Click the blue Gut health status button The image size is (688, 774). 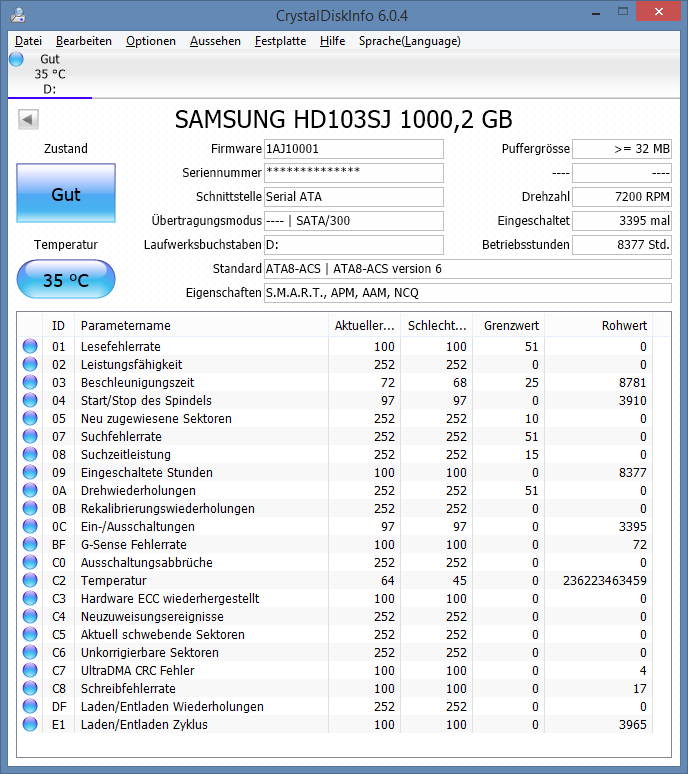[x=66, y=194]
